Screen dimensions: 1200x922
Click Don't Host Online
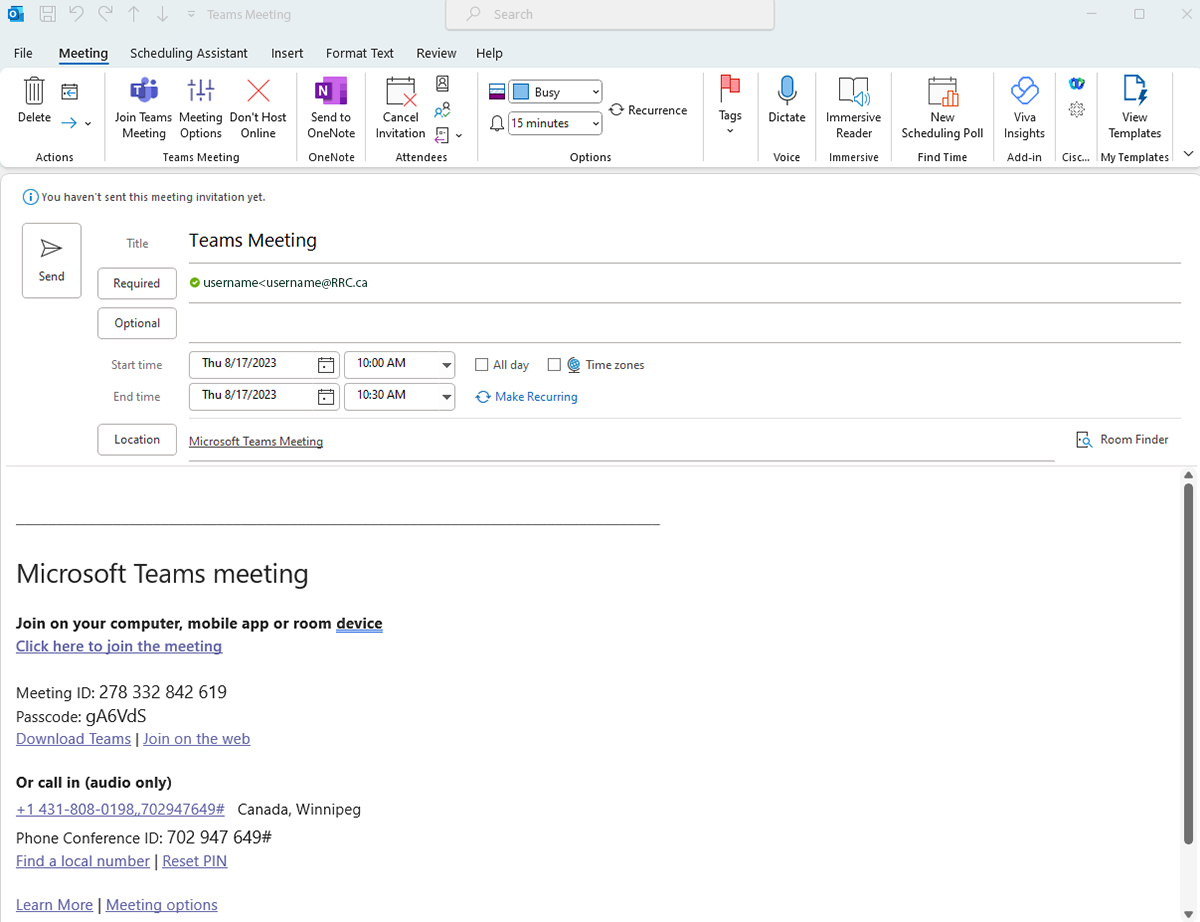258,108
